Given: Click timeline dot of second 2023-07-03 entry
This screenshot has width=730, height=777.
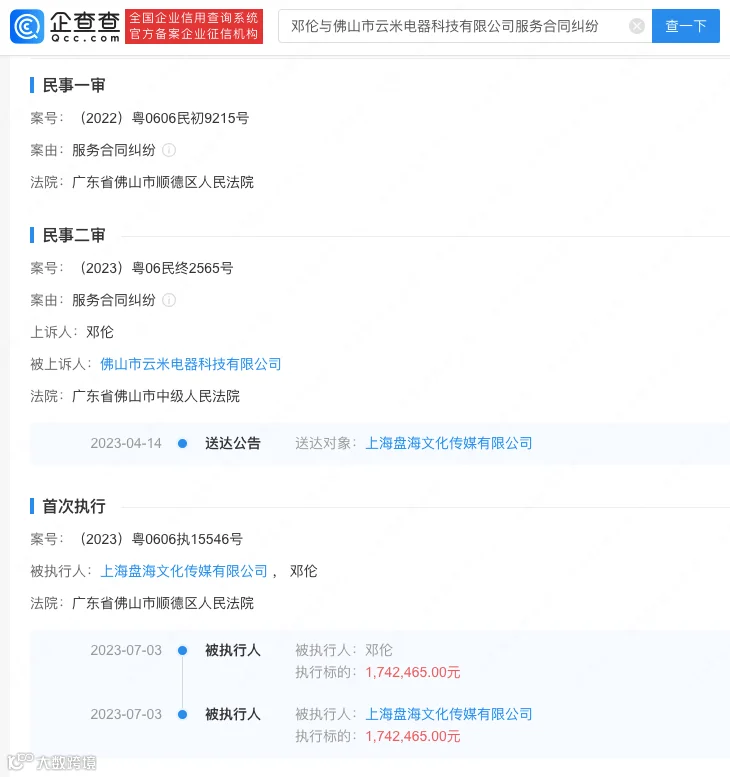Looking at the screenshot, I should pos(182,714).
